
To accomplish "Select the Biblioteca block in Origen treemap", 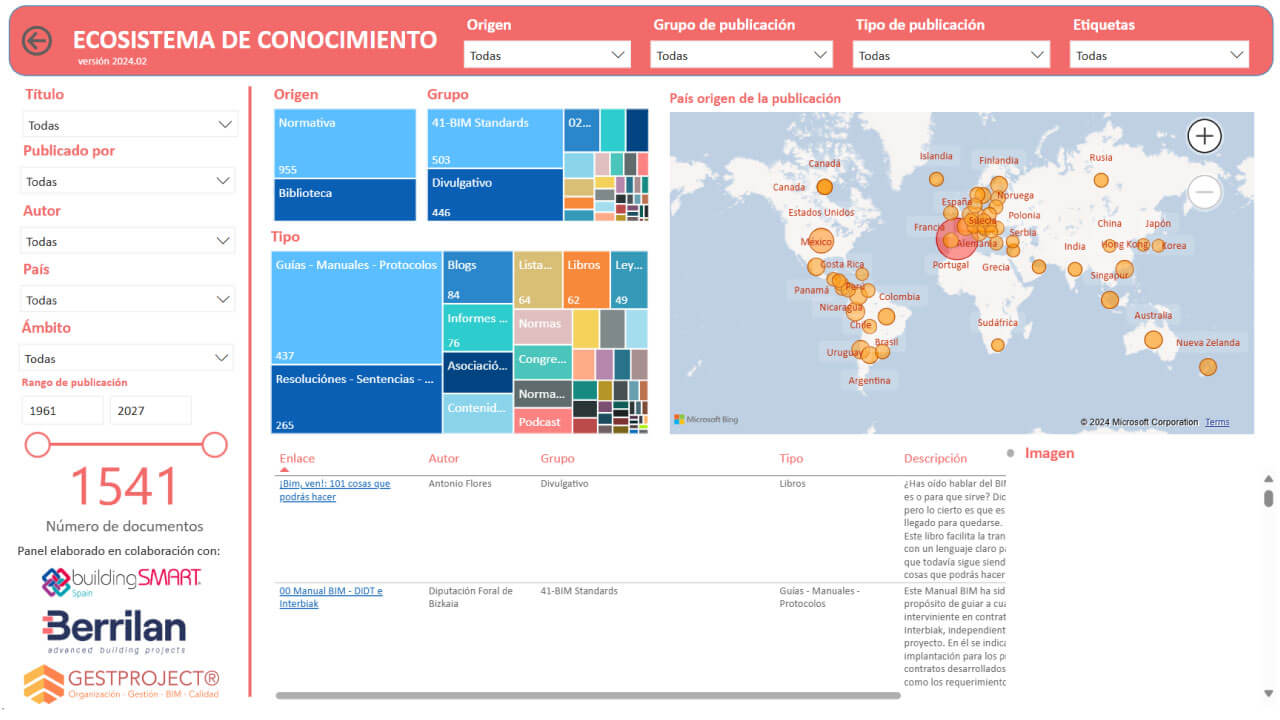I will point(345,200).
